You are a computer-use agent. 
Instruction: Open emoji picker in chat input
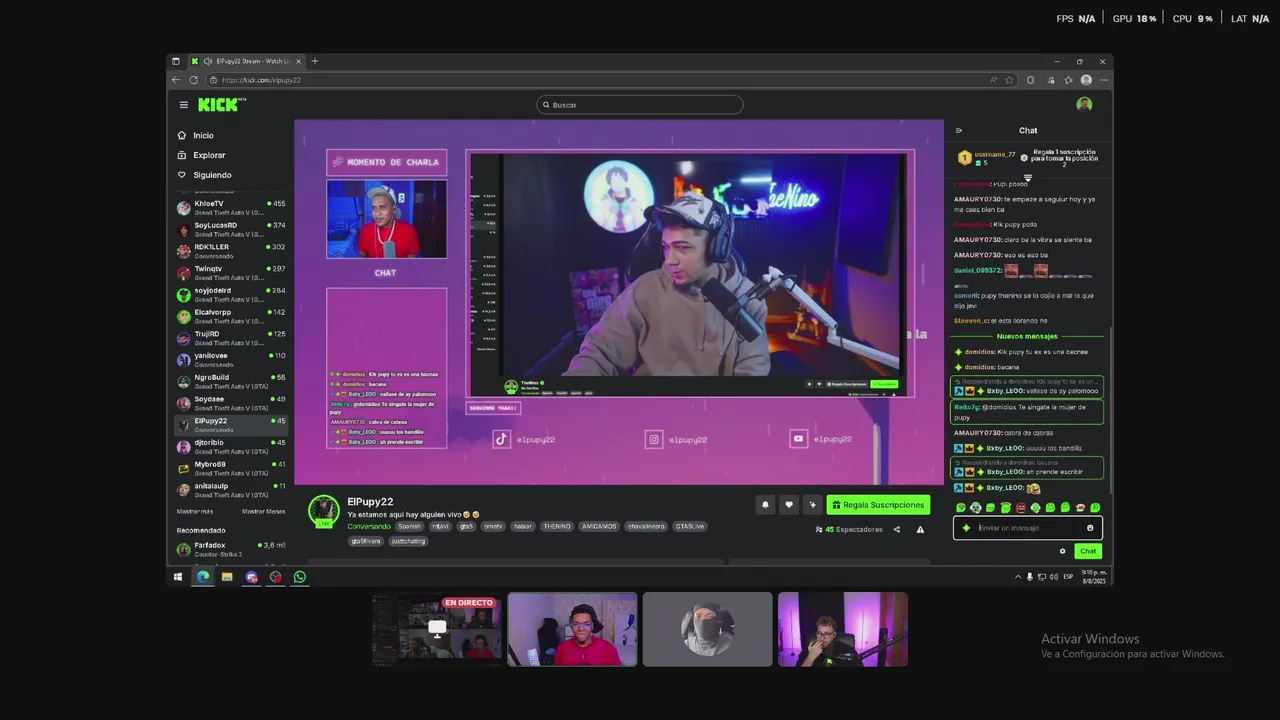pyautogui.click(x=1090, y=528)
